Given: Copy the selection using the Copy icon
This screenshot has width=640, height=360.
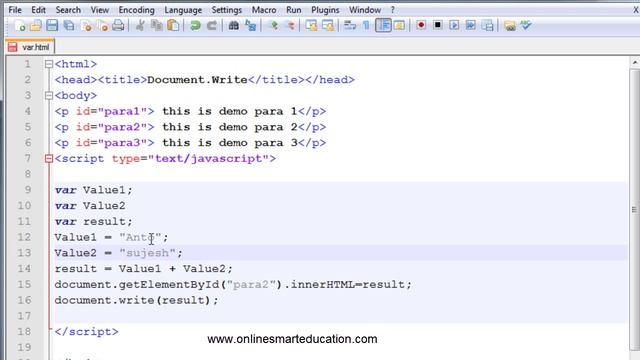Looking at the screenshot, I should (157, 26).
